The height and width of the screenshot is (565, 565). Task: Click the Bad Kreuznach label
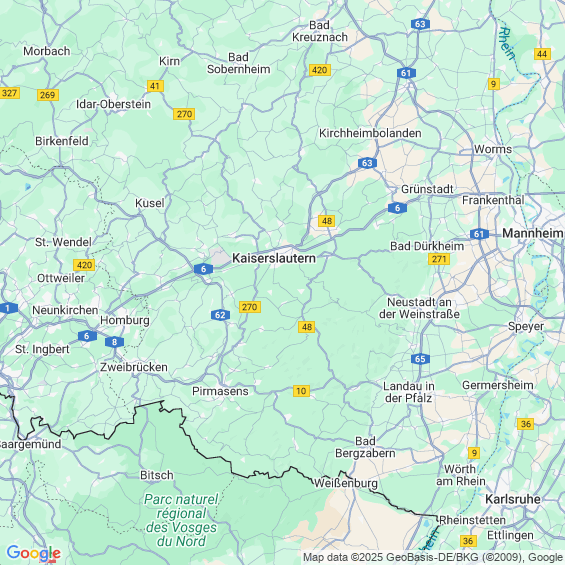[x=320, y=31]
